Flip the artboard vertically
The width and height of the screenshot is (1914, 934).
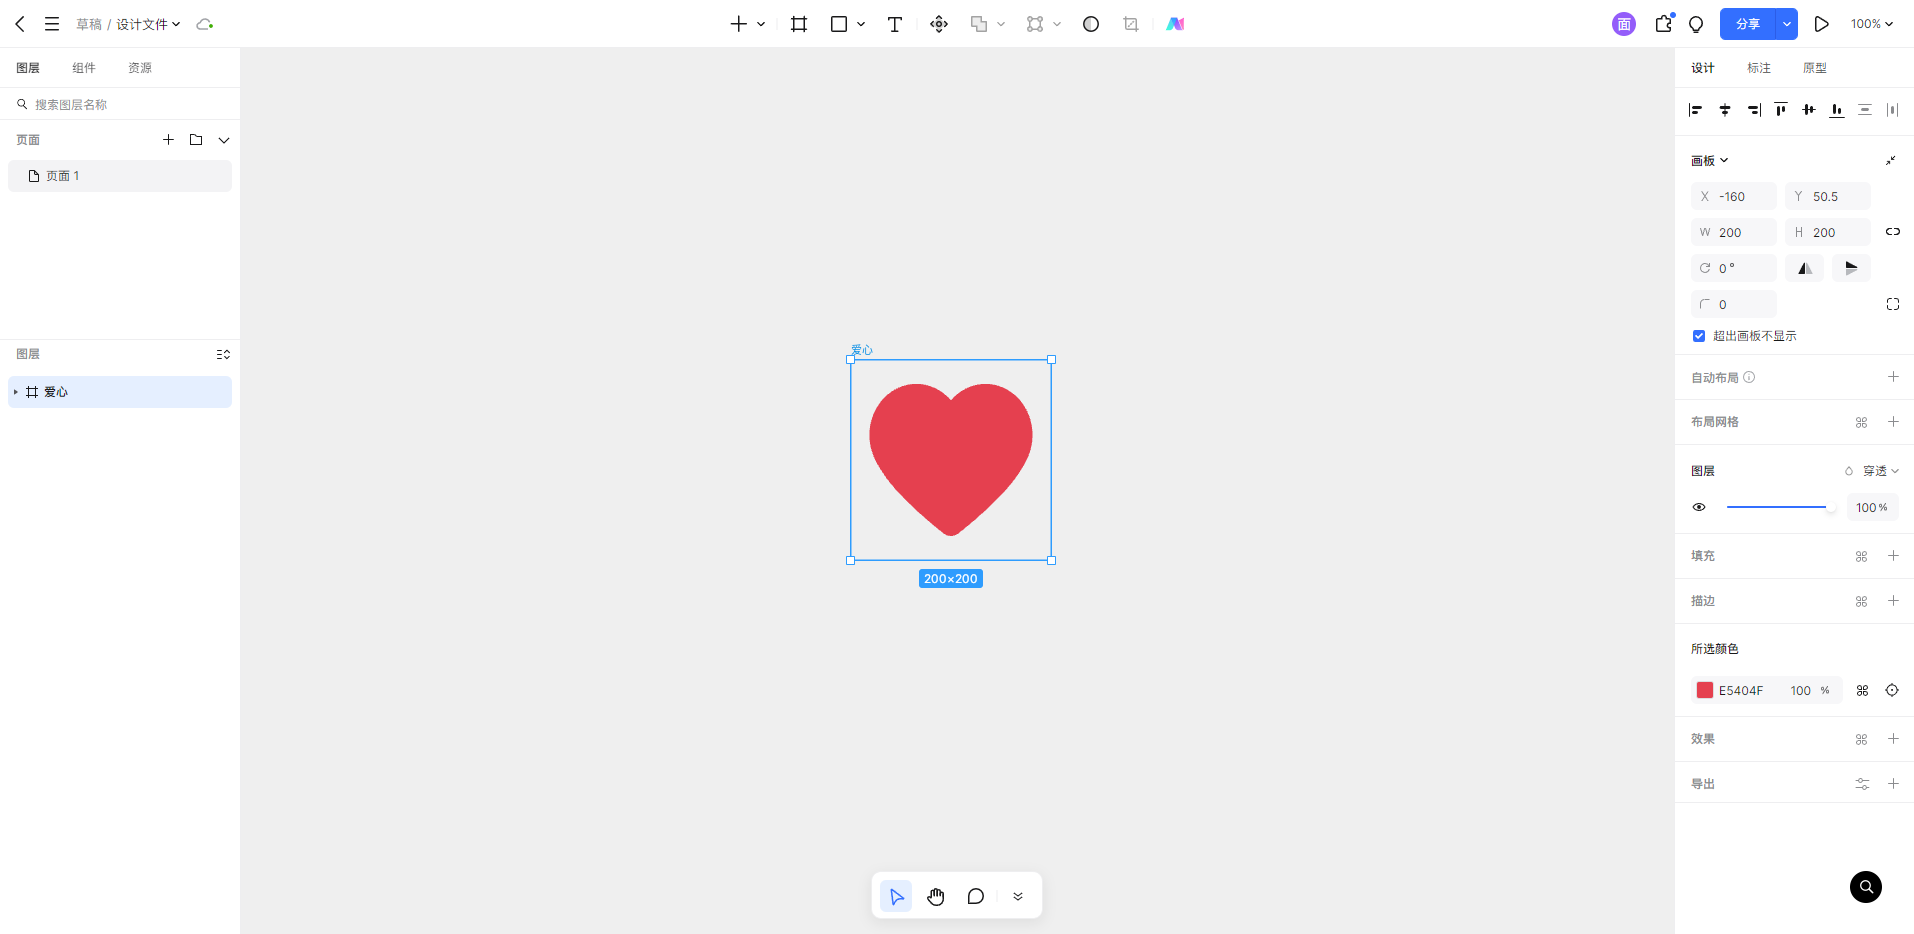coord(1852,268)
